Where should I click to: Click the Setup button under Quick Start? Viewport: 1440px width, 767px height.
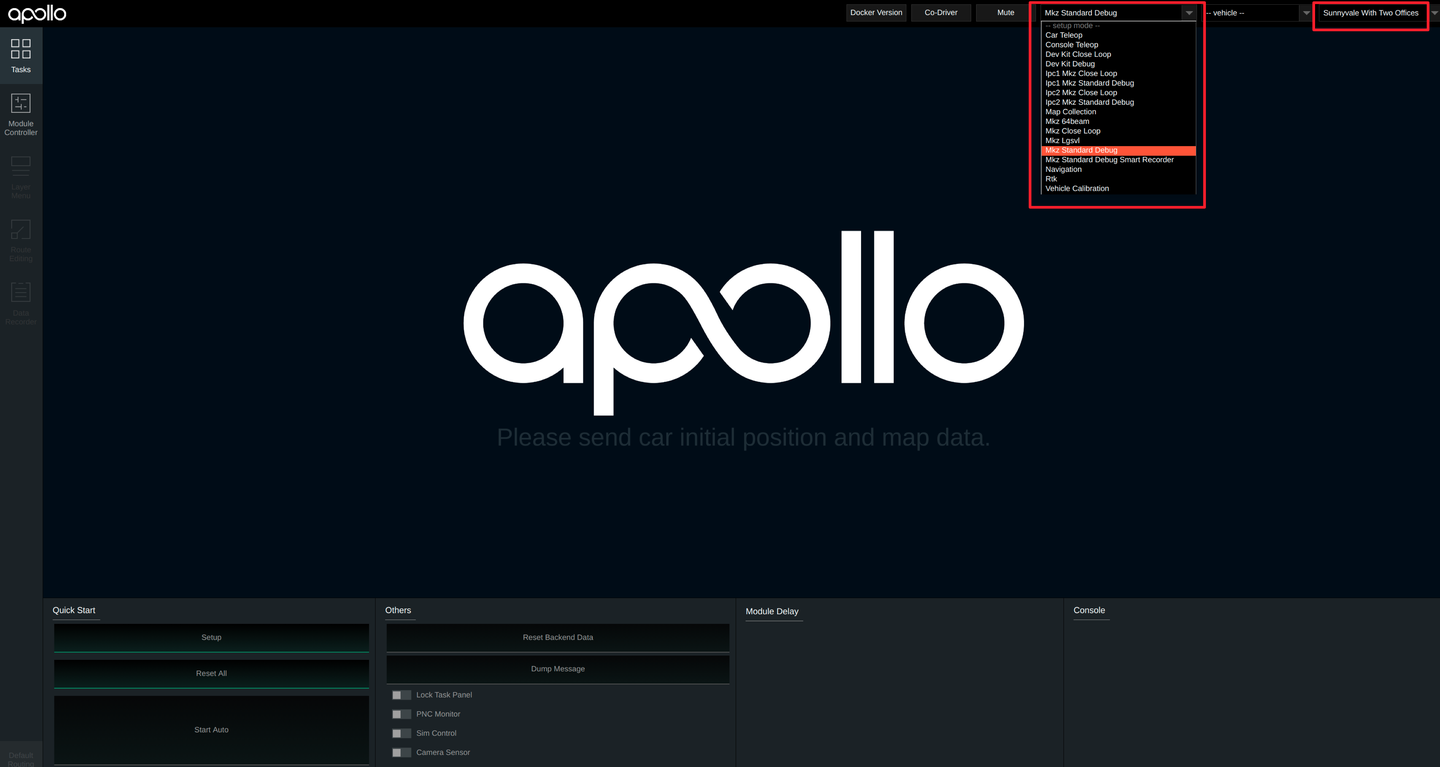[x=211, y=637]
